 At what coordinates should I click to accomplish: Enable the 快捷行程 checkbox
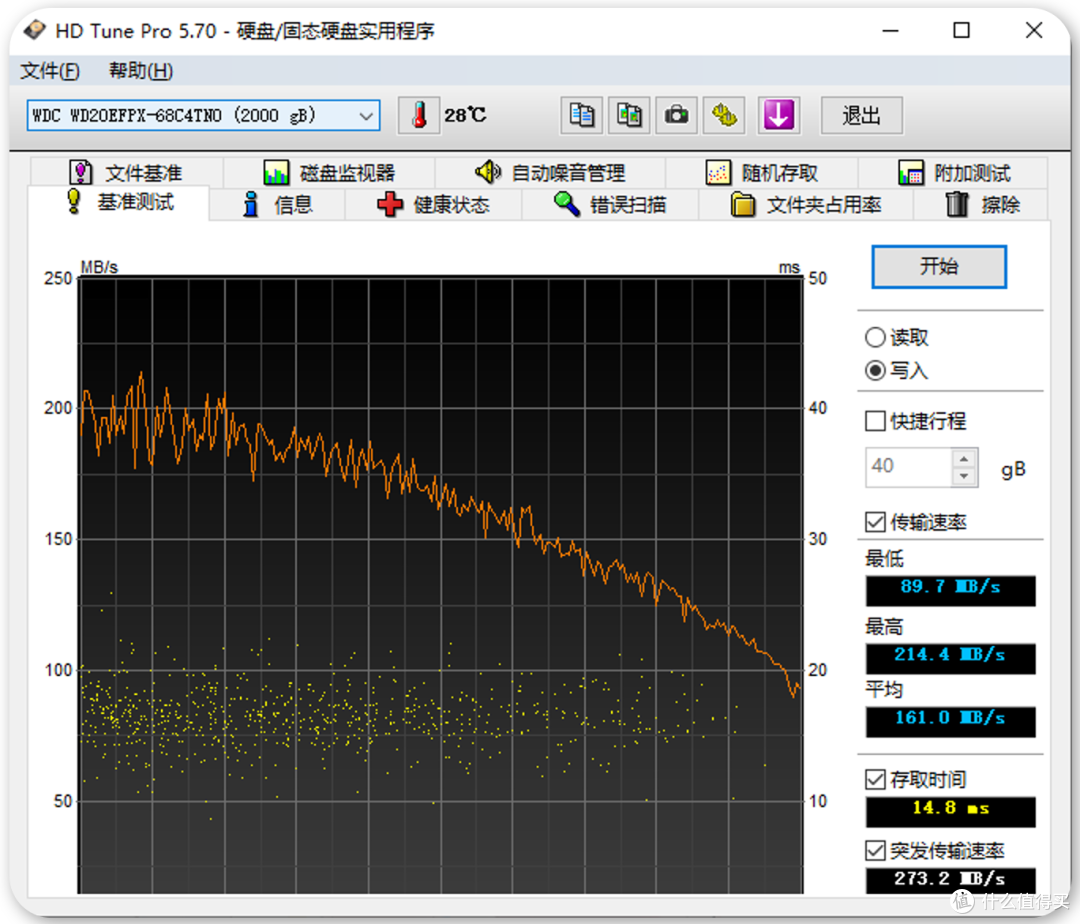click(875, 421)
